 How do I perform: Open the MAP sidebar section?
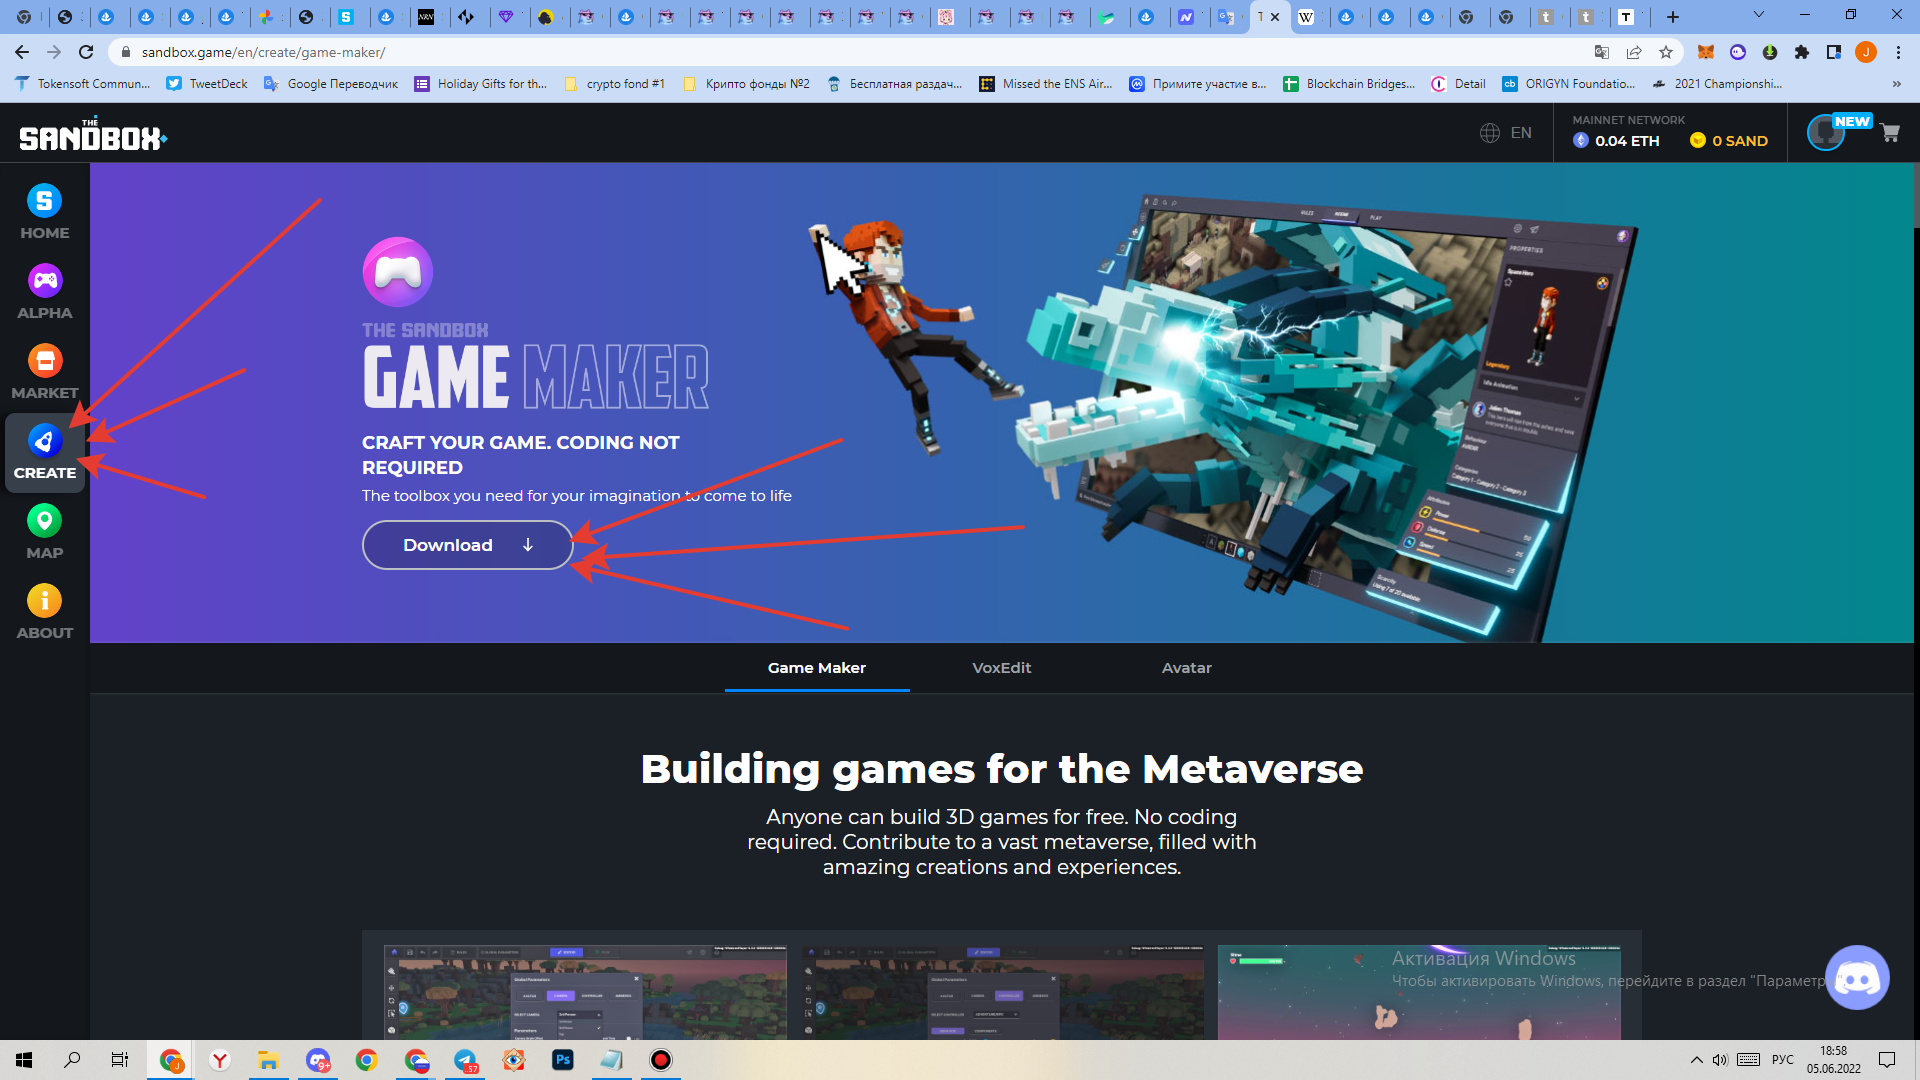(44, 532)
